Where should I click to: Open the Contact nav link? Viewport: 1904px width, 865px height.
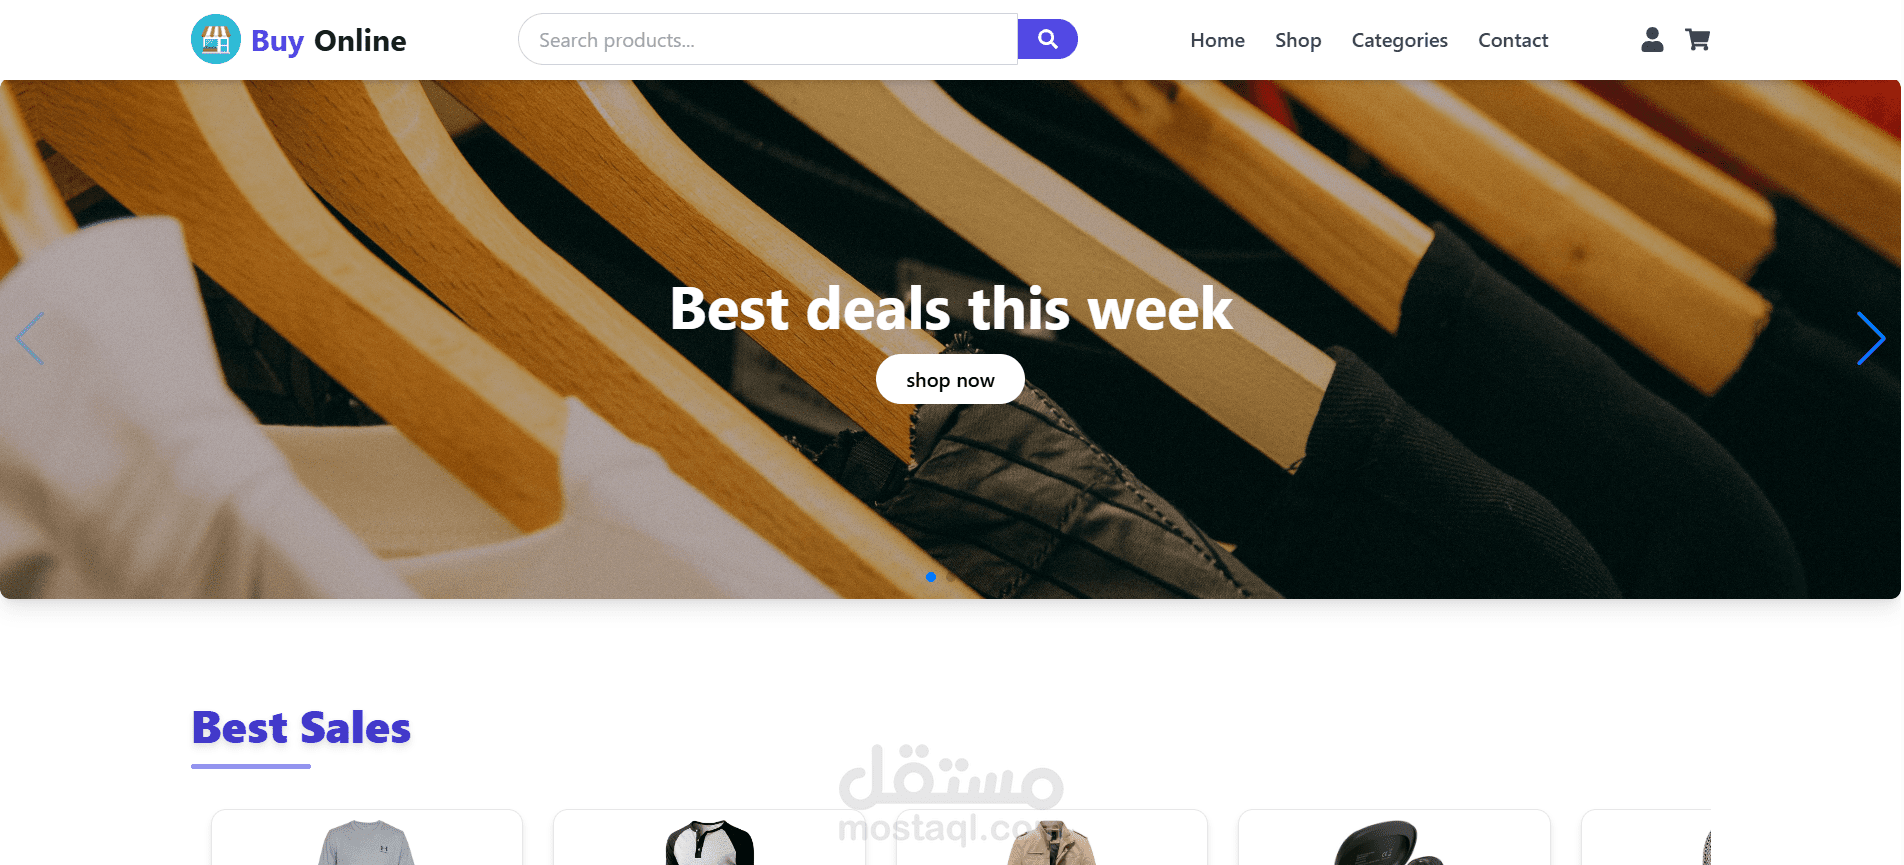1513,40
